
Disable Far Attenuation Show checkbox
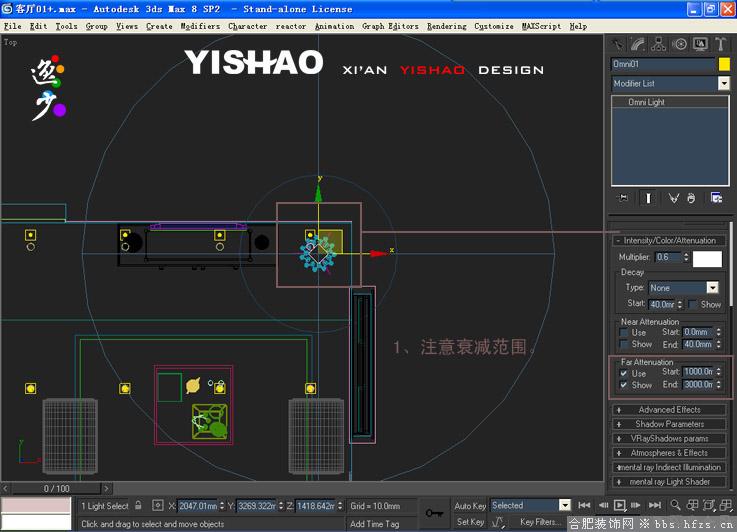tap(624, 385)
